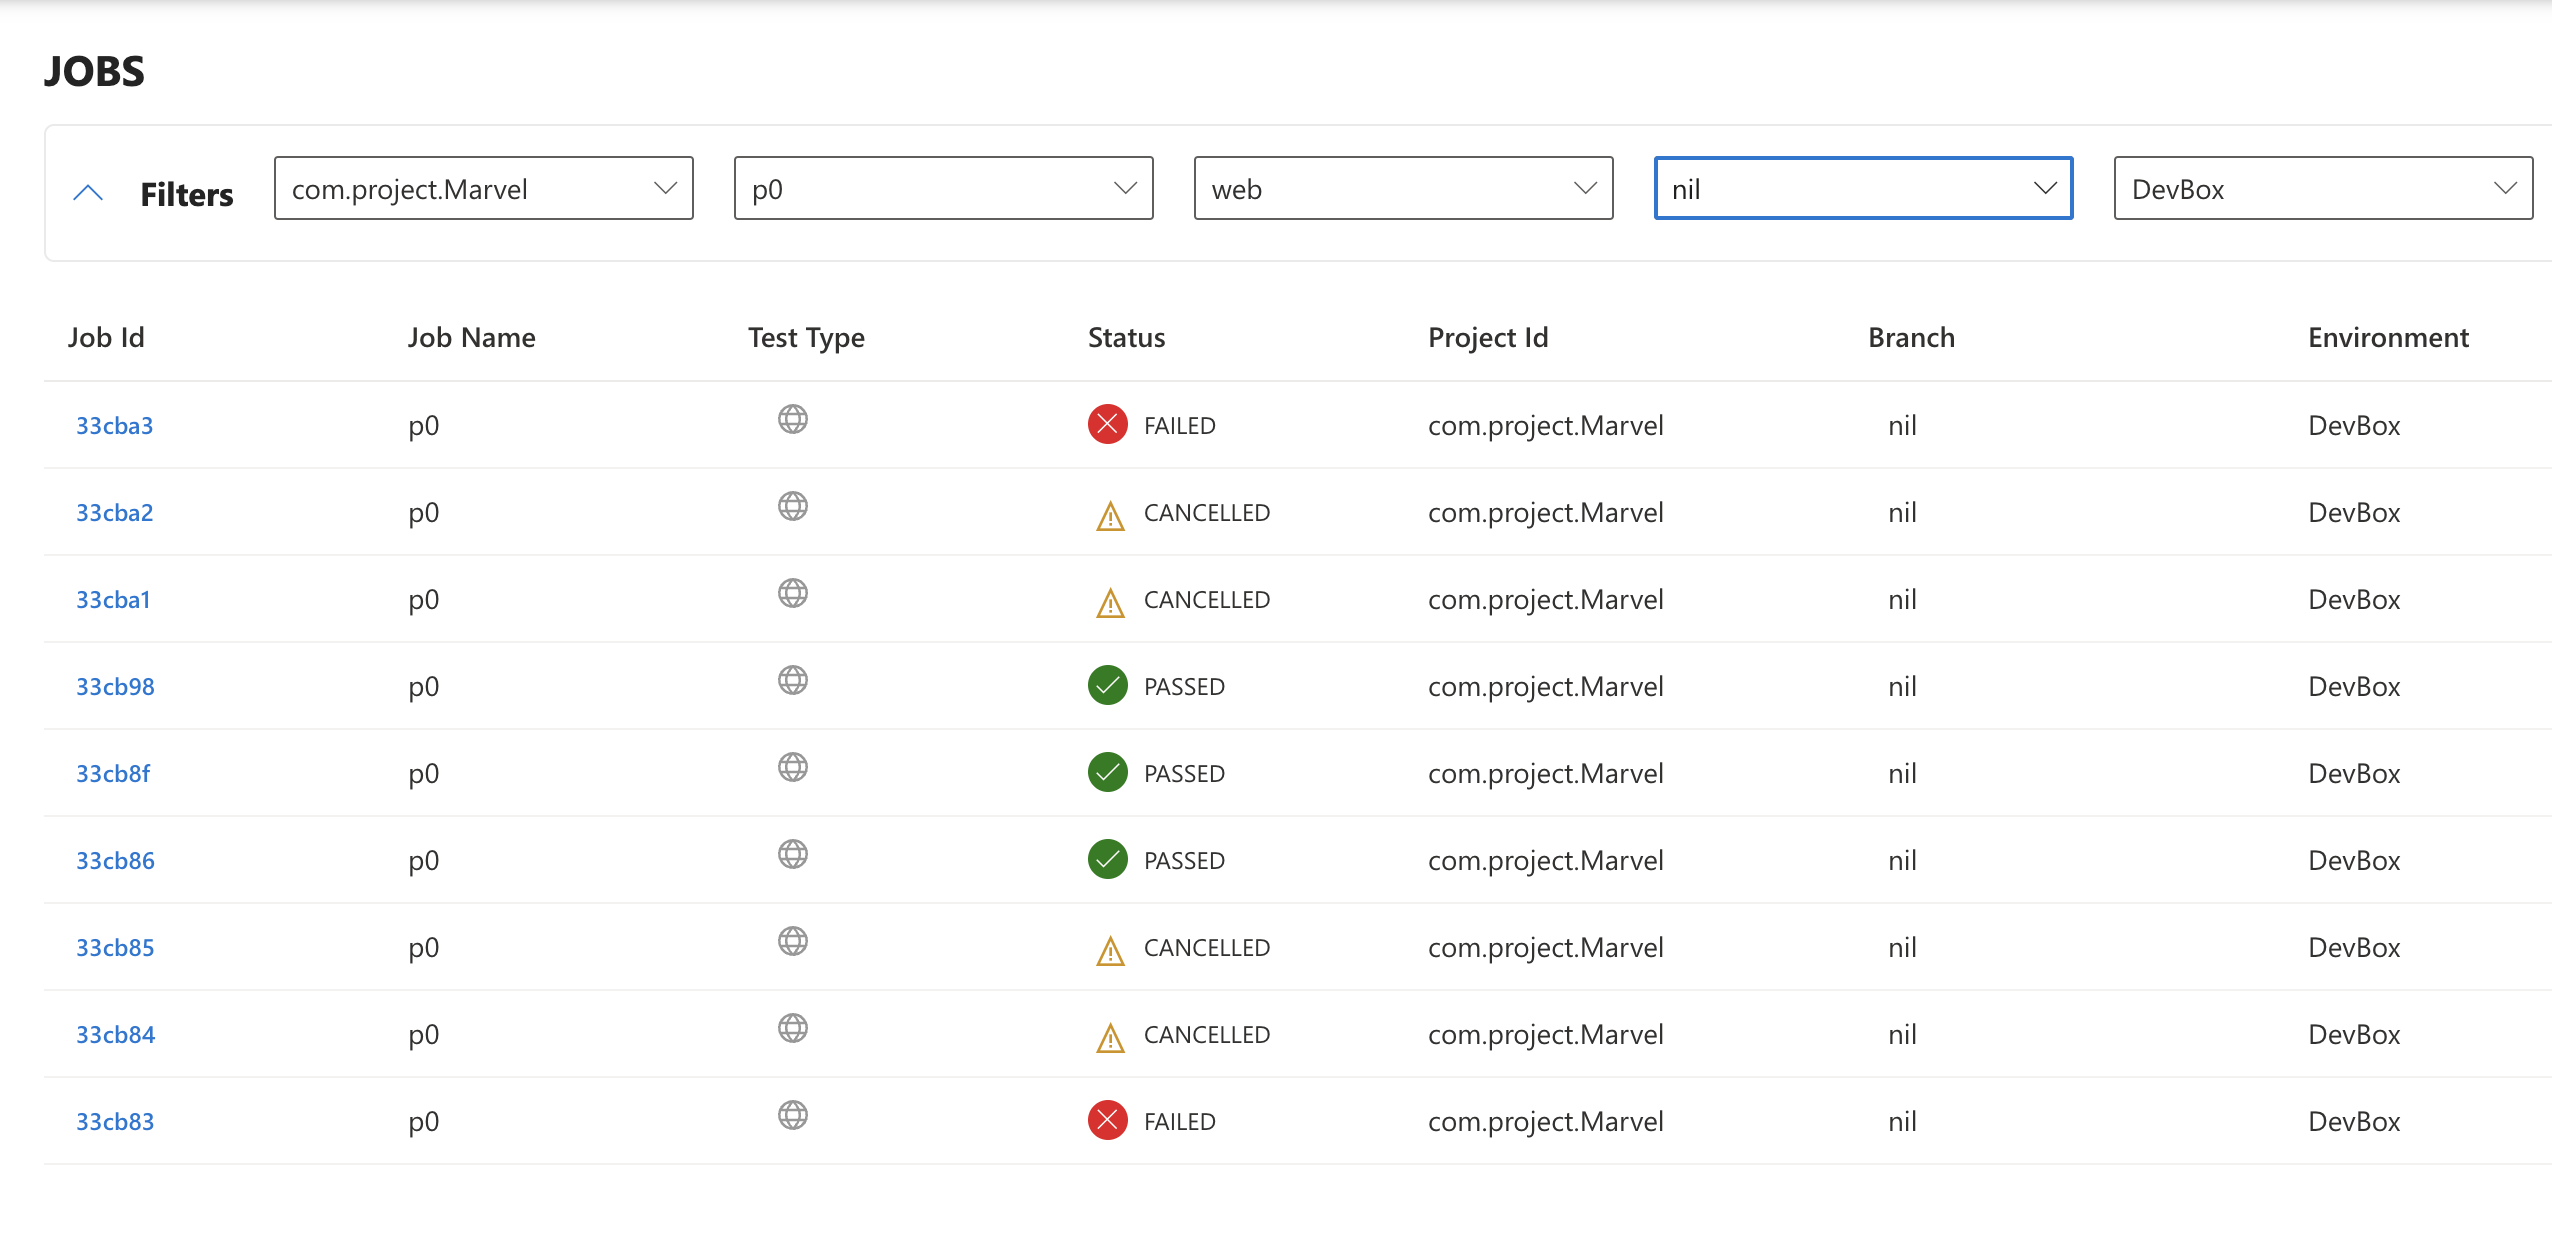Click the Job Id column header
2552x1244 pixels.
[x=106, y=338]
